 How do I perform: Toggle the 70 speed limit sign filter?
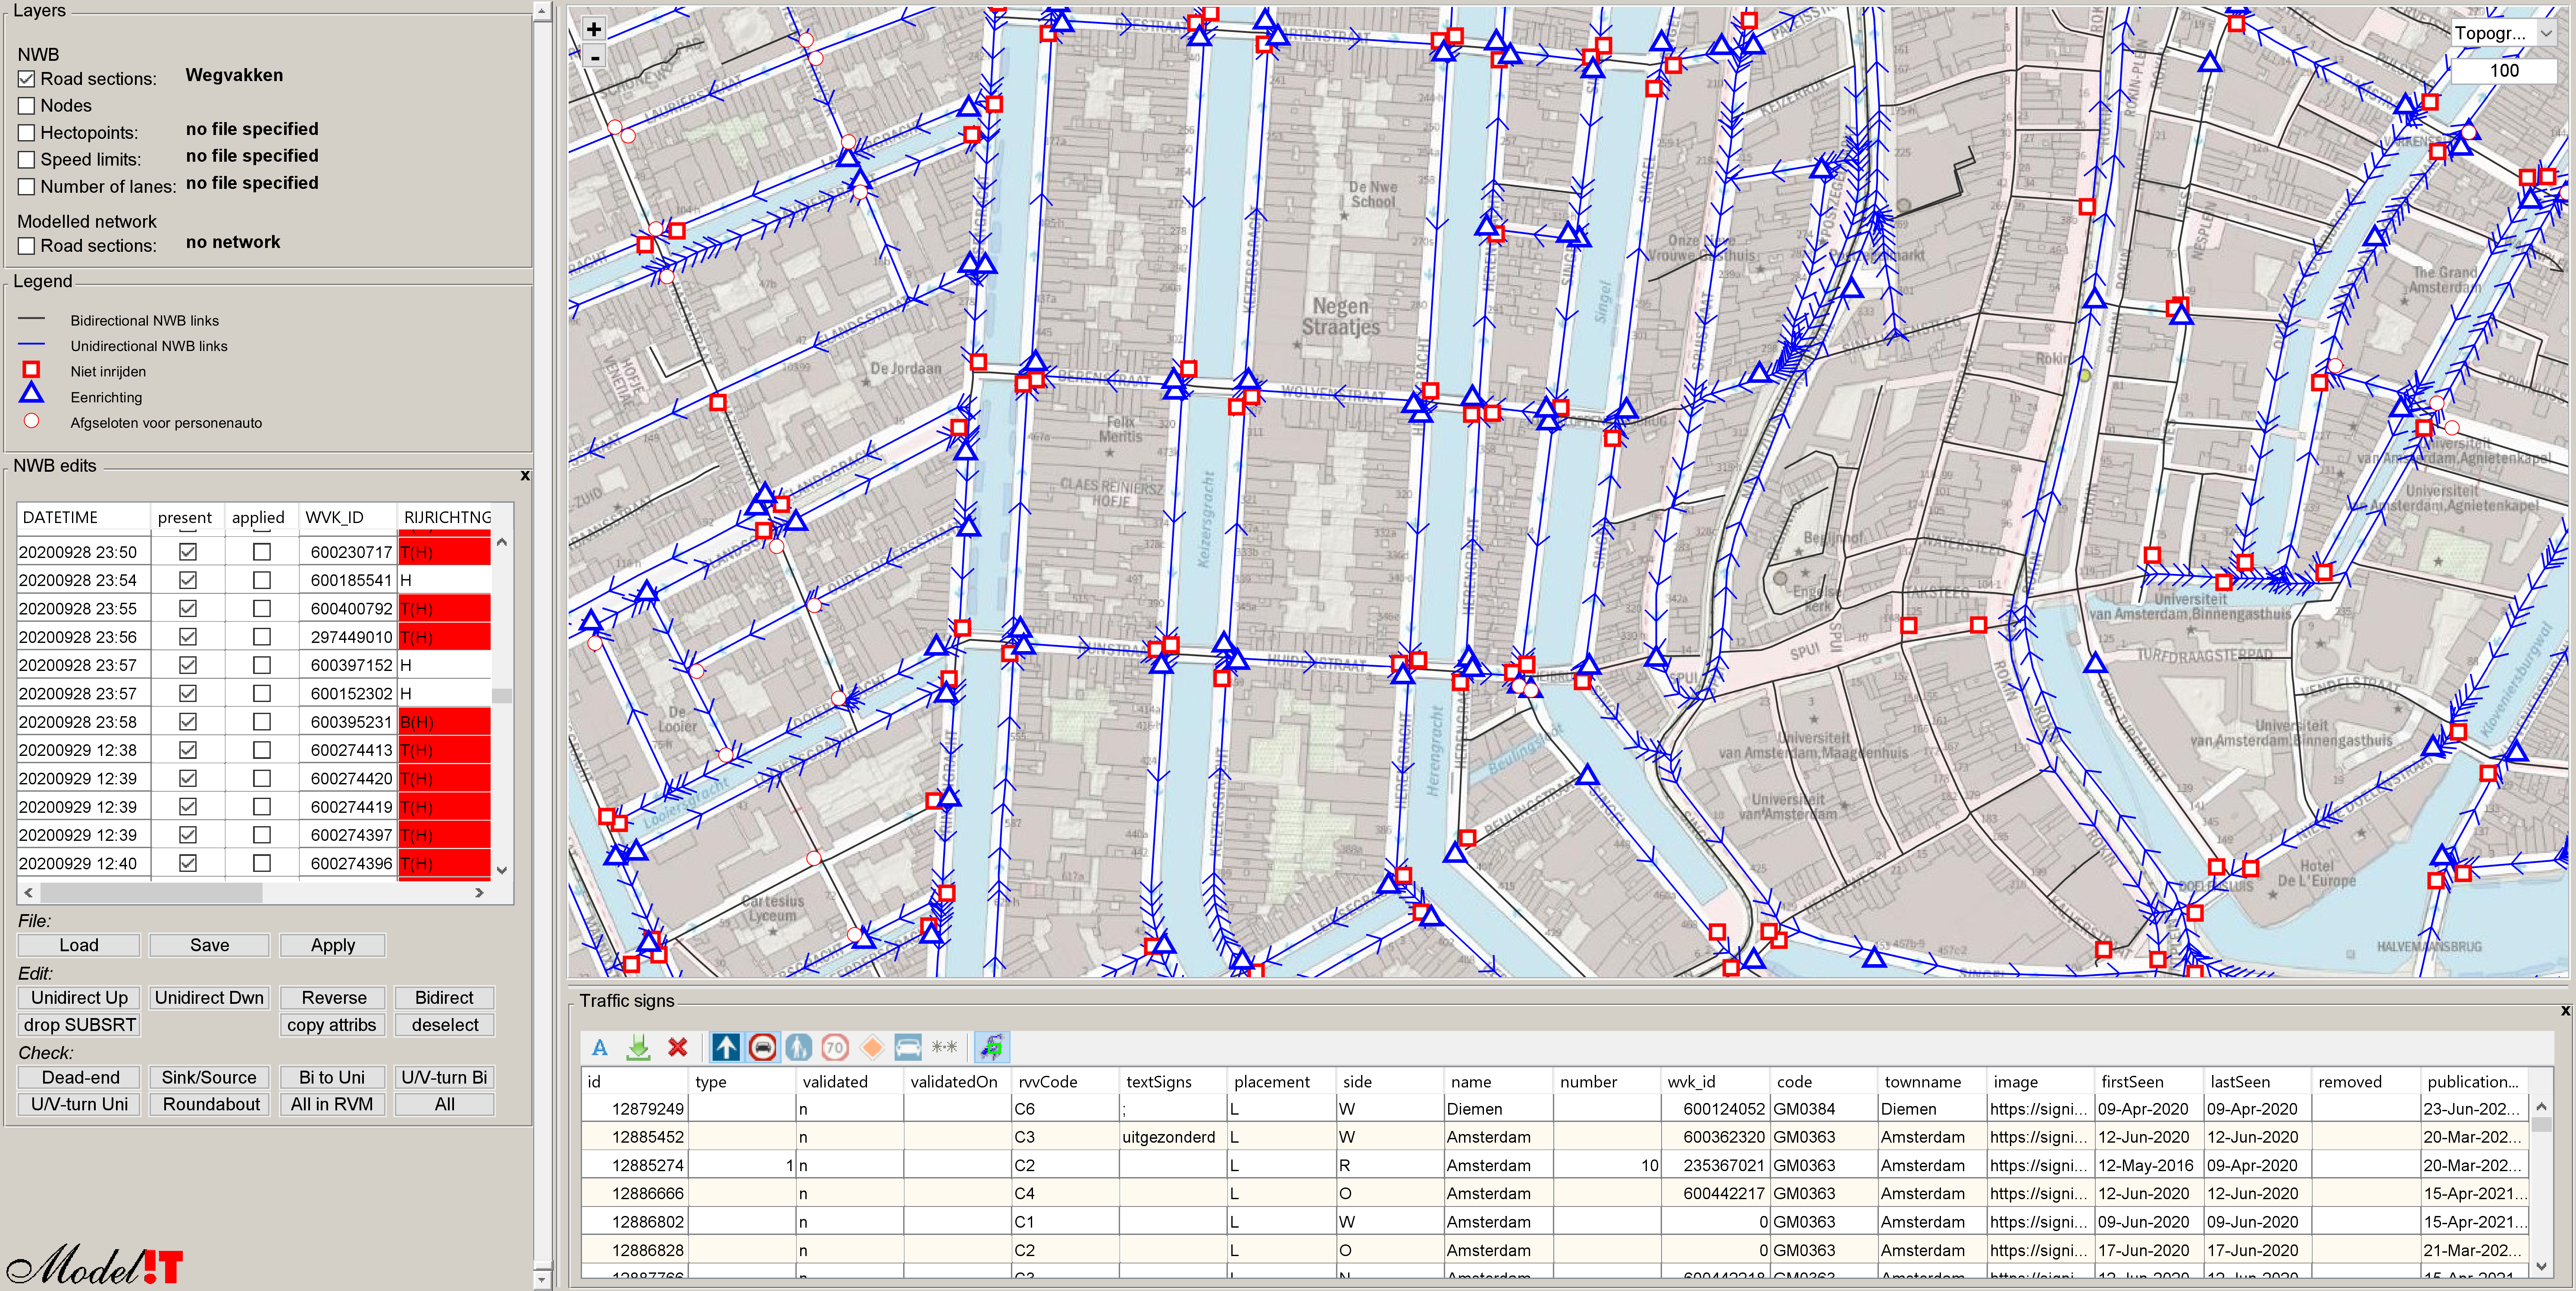(x=835, y=1047)
